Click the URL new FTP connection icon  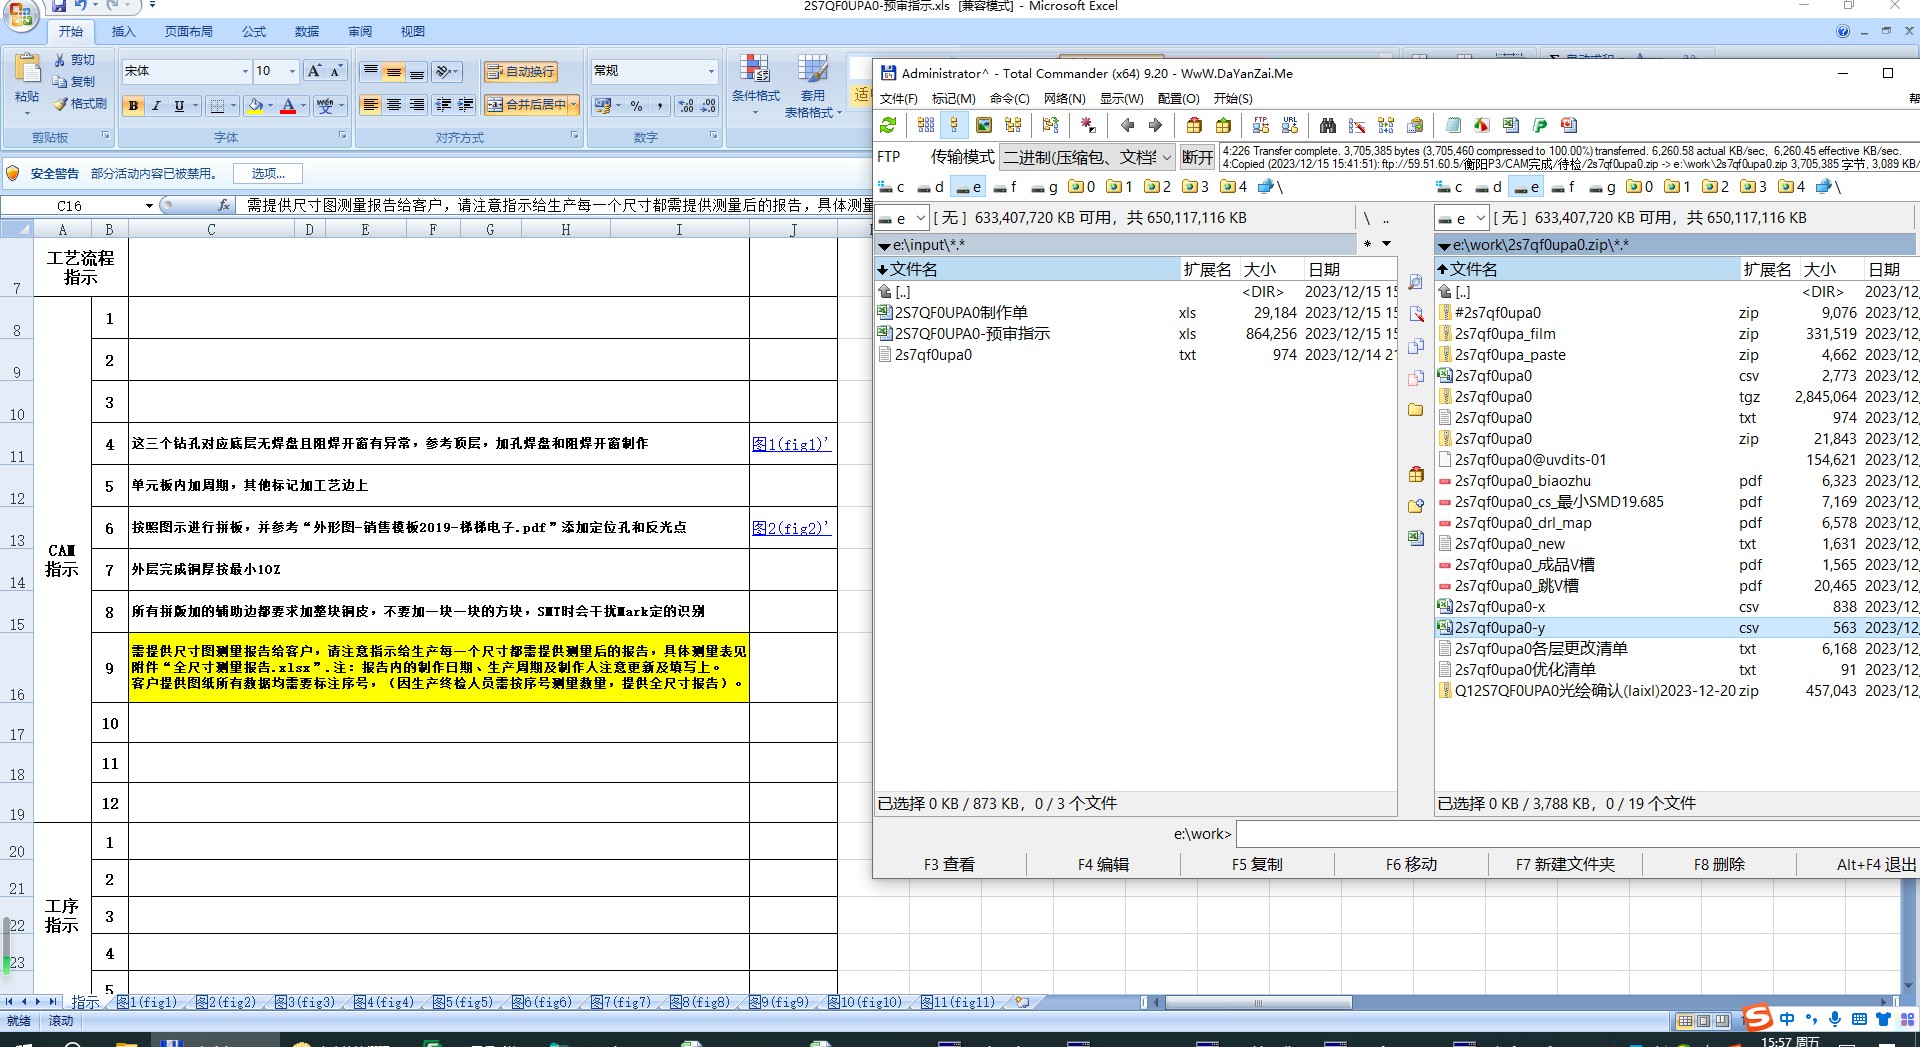1290,125
